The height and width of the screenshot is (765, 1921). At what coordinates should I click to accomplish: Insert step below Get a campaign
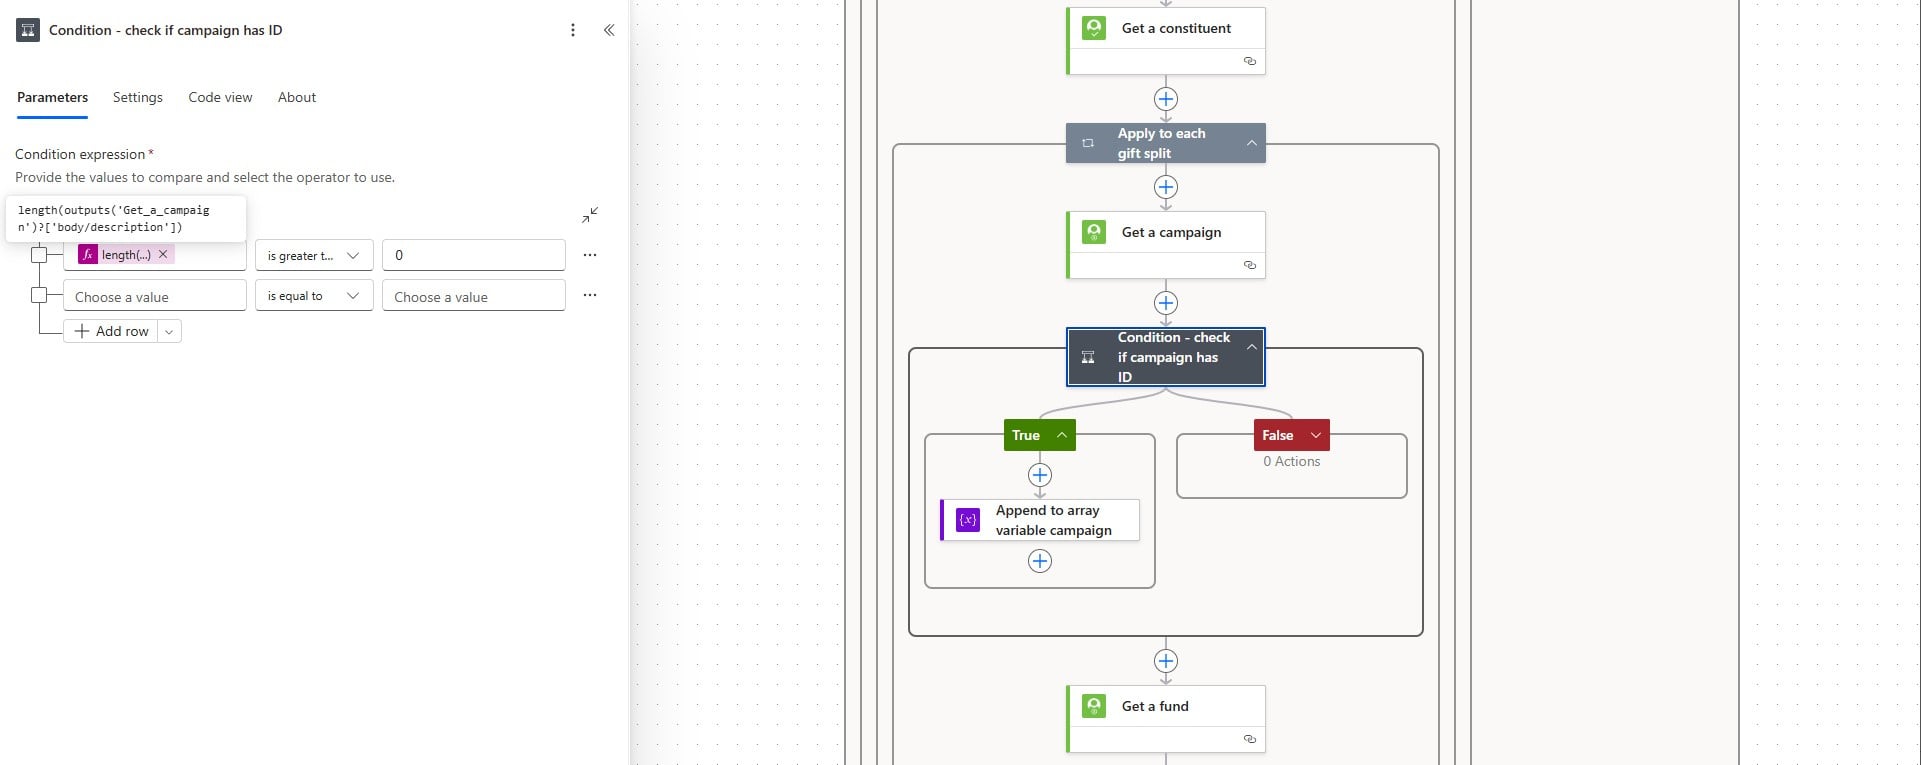(x=1166, y=303)
